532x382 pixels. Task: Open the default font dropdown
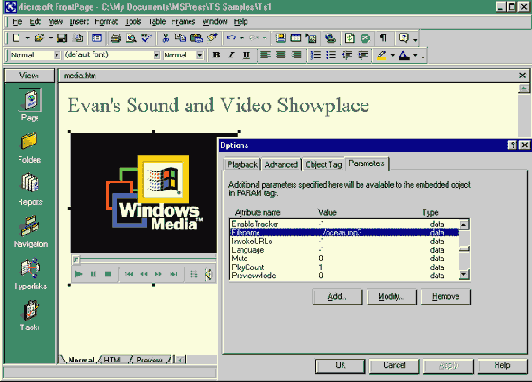point(156,55)
